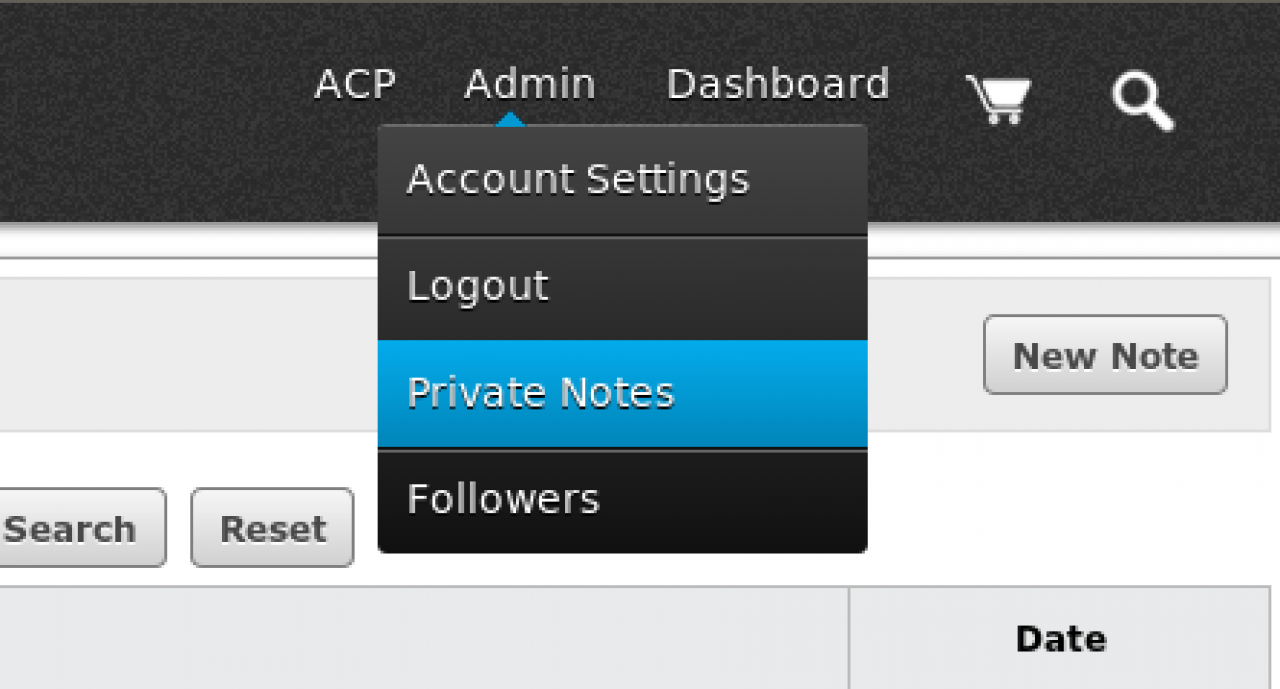Collapse the Admin dropdown menu
This screenshot has height=689, width=1280.
tap(529, 85)
